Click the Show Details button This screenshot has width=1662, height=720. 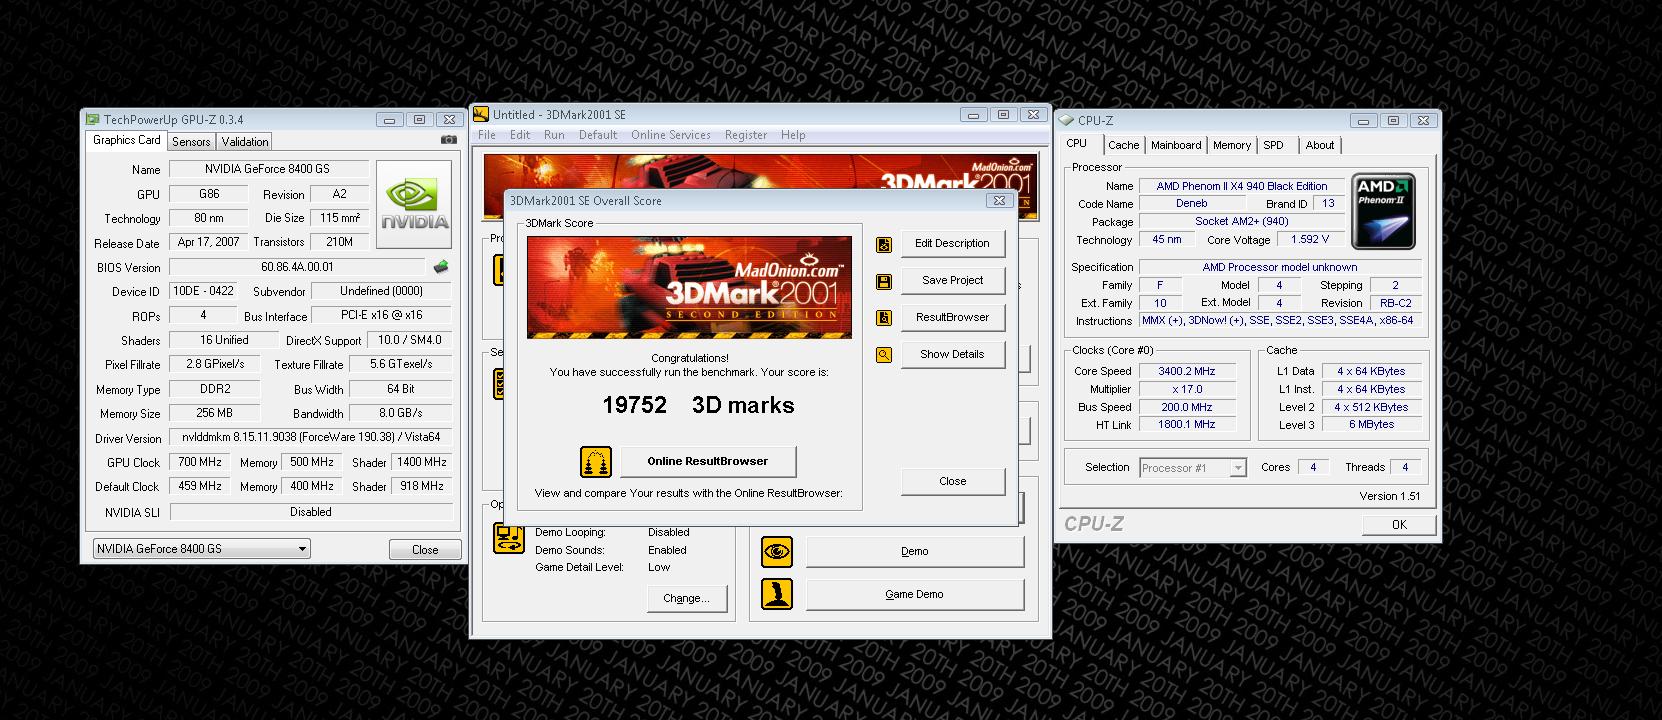[x=952, y=354]
